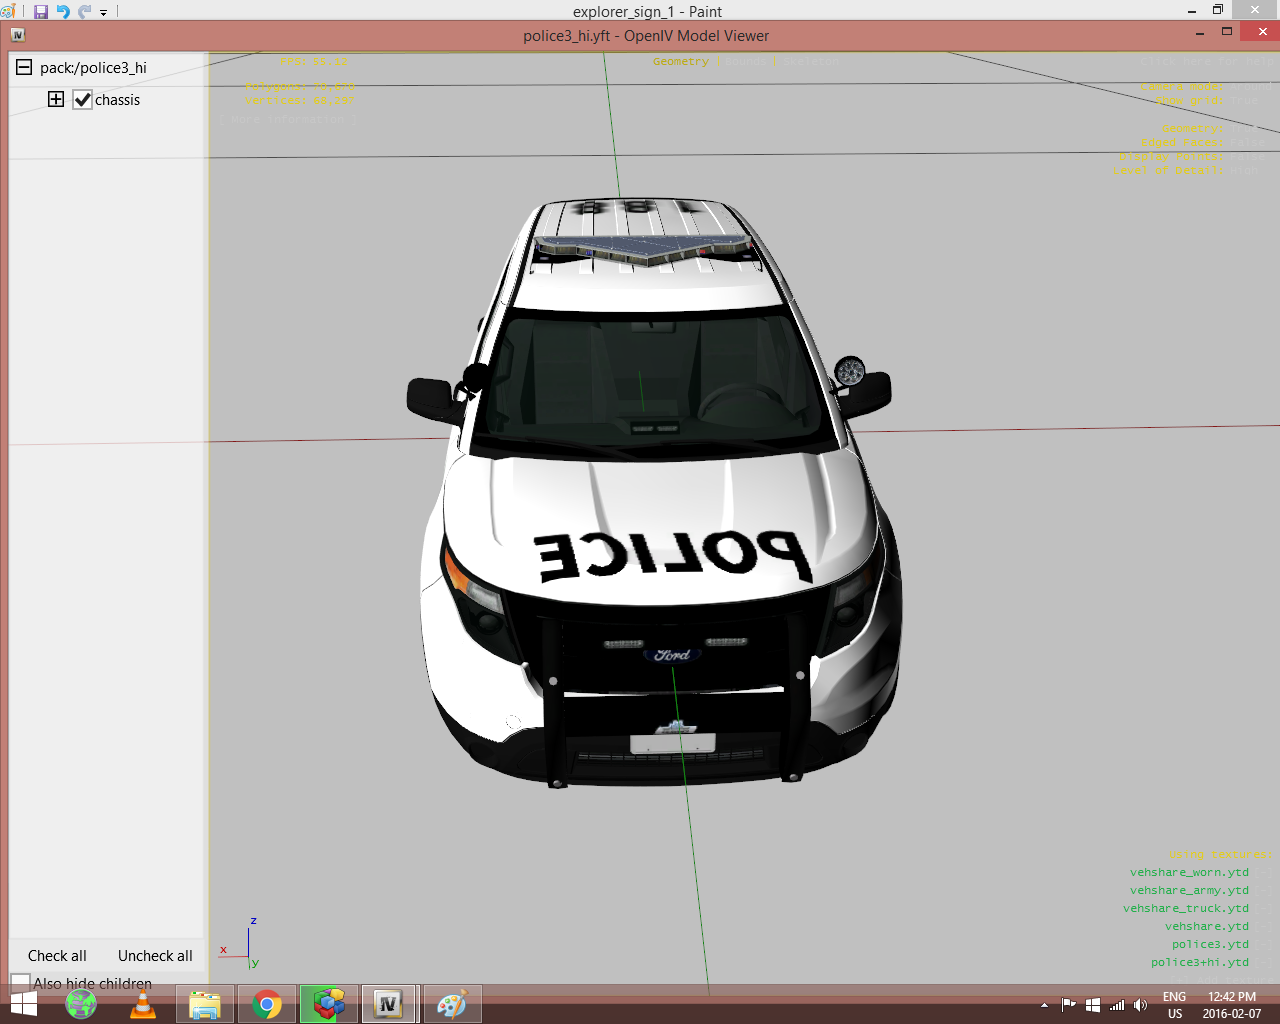The width and height of the screenshot is (1280, 1024).
Task: Switch to Geometry view mode in the viewport
Action: [680, 62]
